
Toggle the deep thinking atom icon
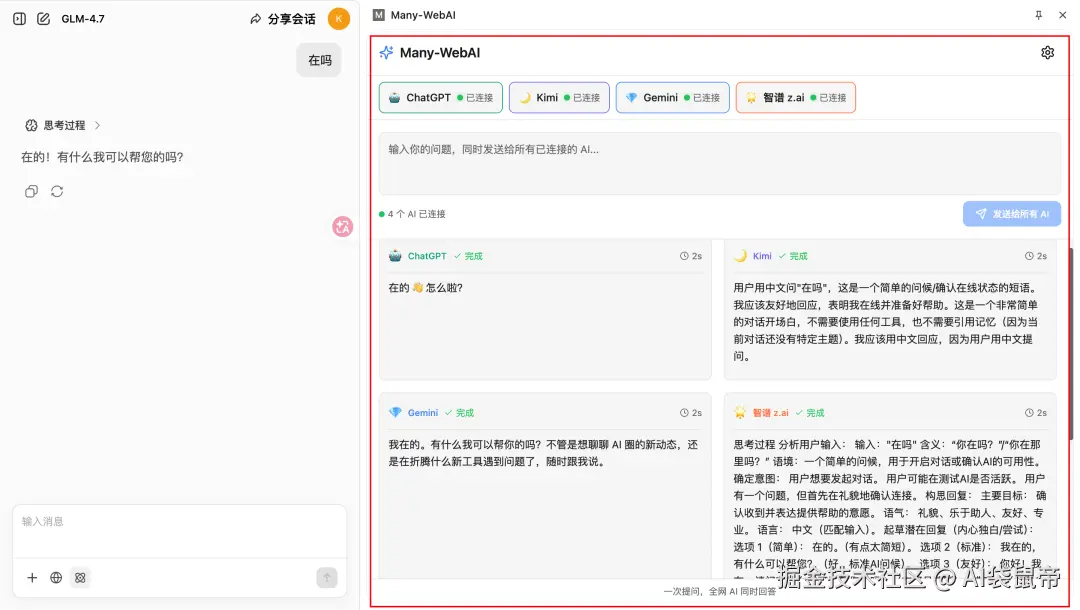pyautogui.click(x=80, y=577)
